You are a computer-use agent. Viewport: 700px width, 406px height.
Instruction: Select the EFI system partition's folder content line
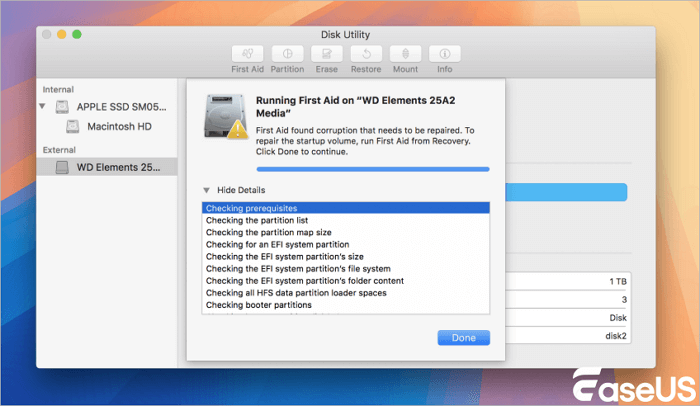point(346,280)
